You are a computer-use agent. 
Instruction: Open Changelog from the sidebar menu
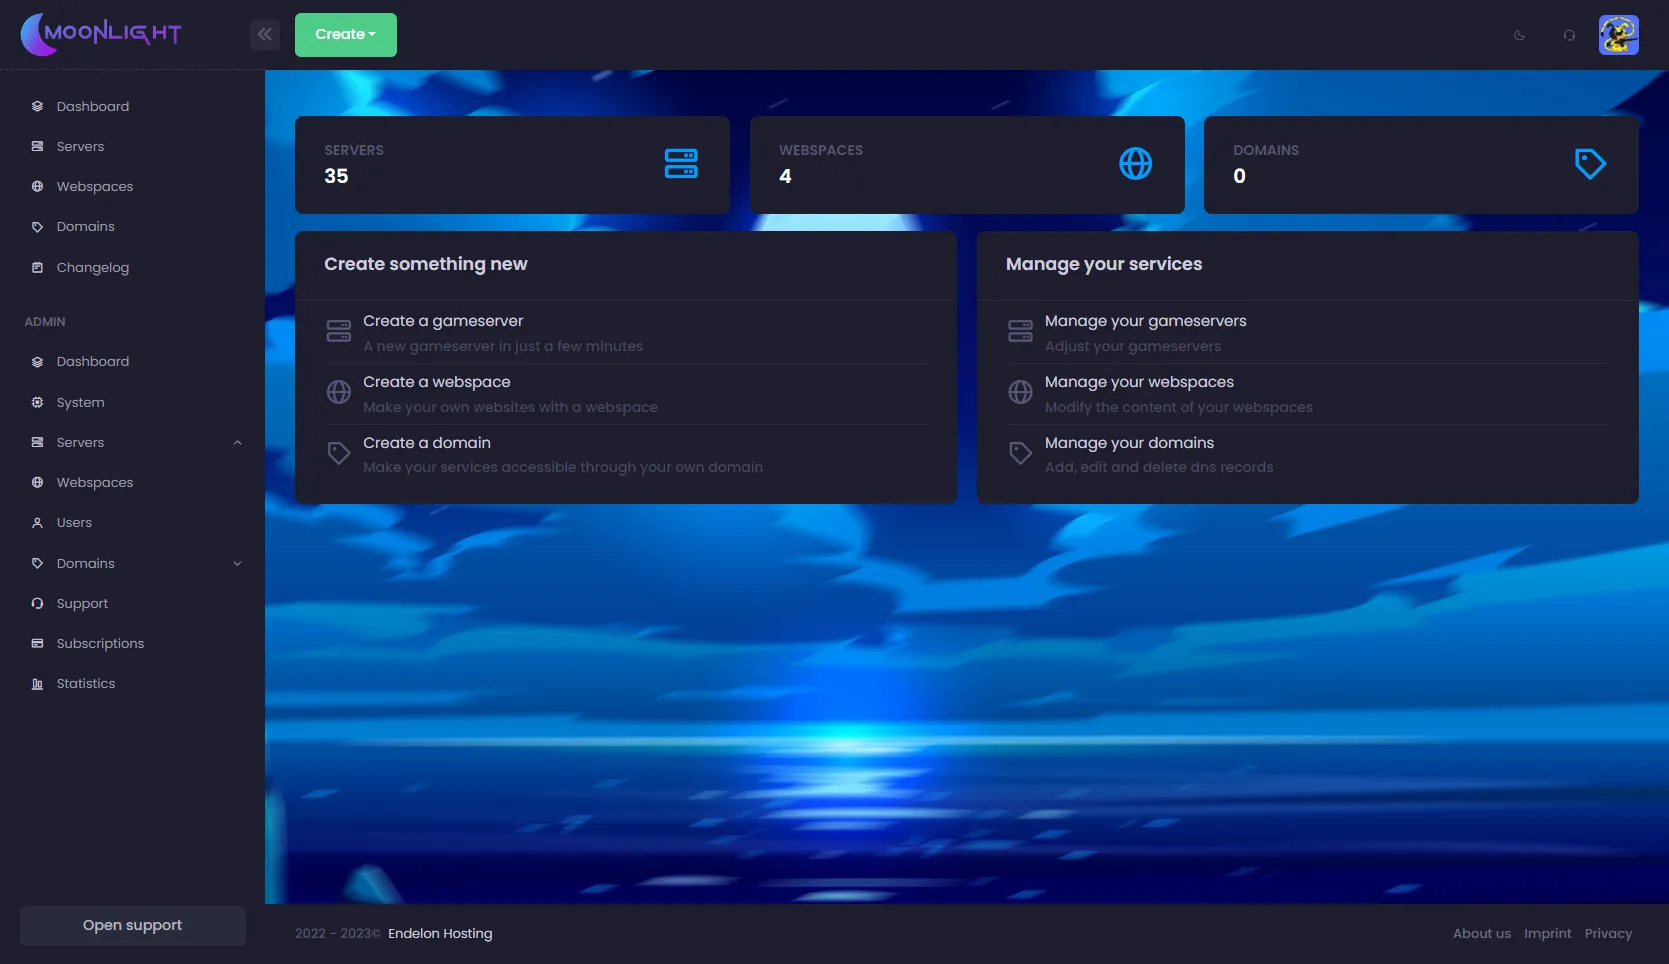92,267
